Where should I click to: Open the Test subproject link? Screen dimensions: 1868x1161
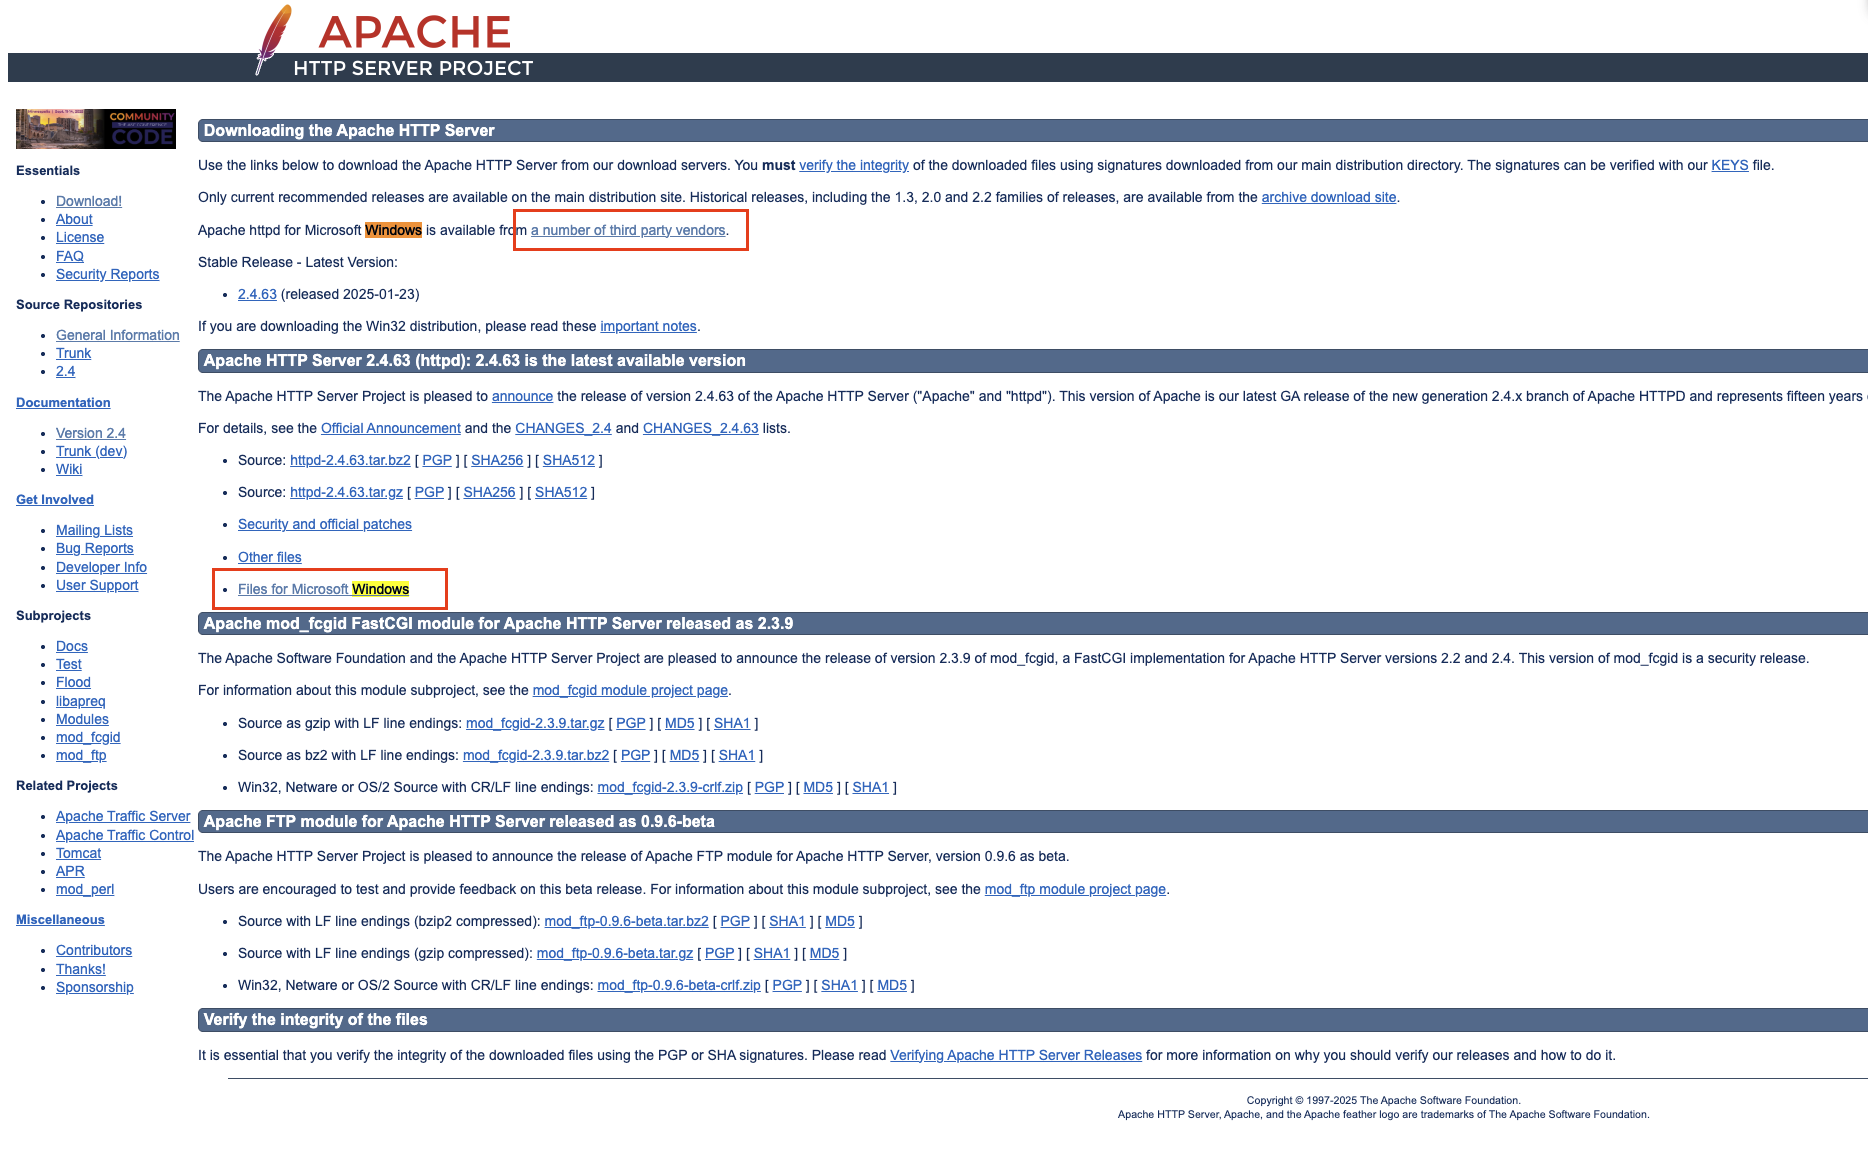point(69,664)
